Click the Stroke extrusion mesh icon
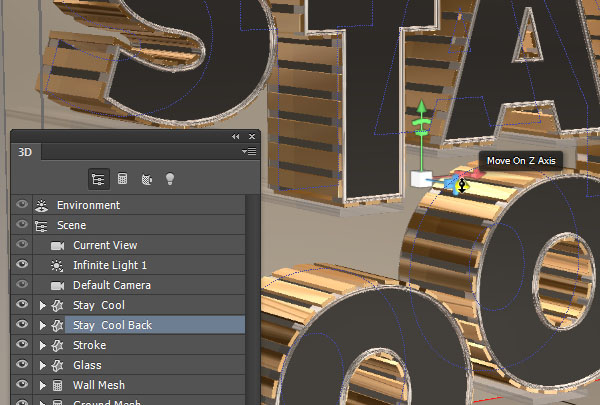The height and width of the screenshot is (405, 600). click(57, 345)
